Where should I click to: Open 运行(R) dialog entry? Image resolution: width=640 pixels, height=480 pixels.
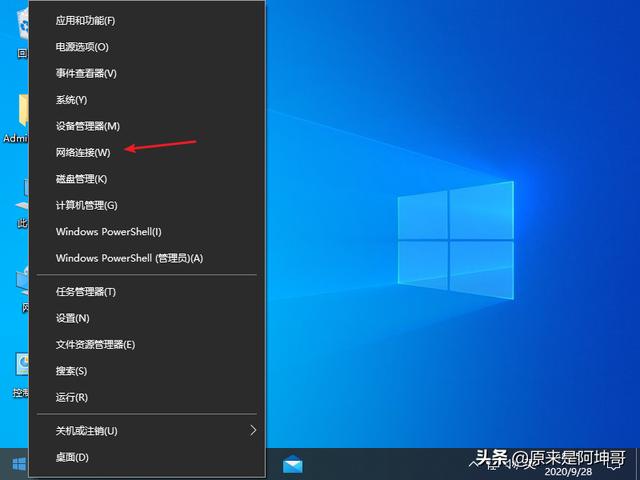pos(147,397)
